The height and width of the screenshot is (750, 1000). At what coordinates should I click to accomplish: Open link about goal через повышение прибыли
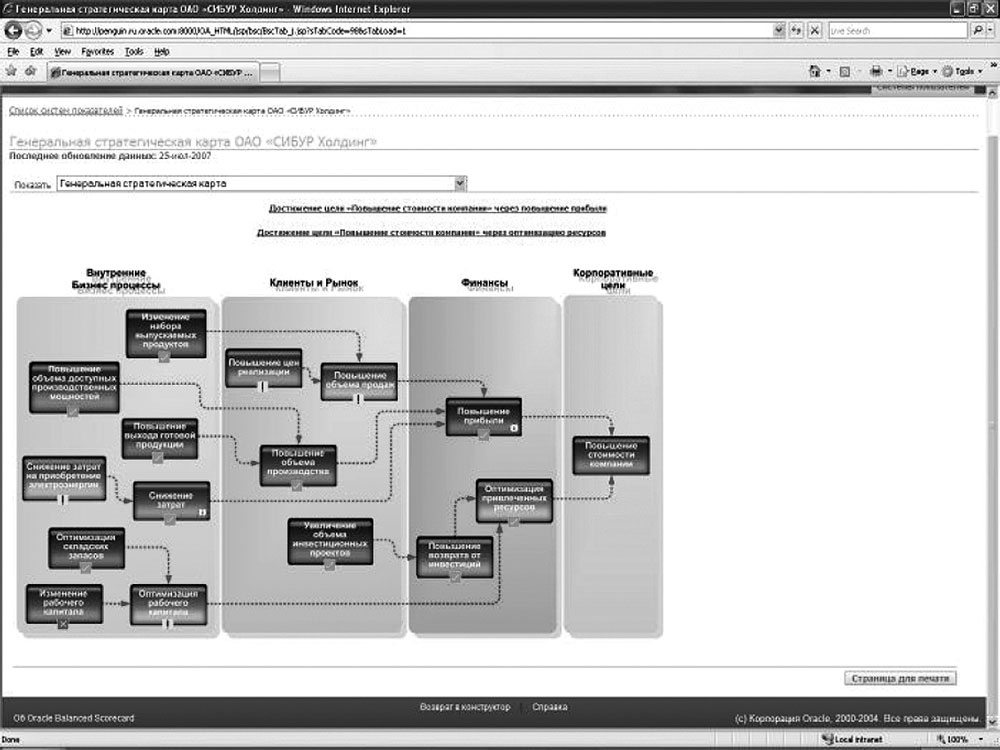[x=438, y=209]
